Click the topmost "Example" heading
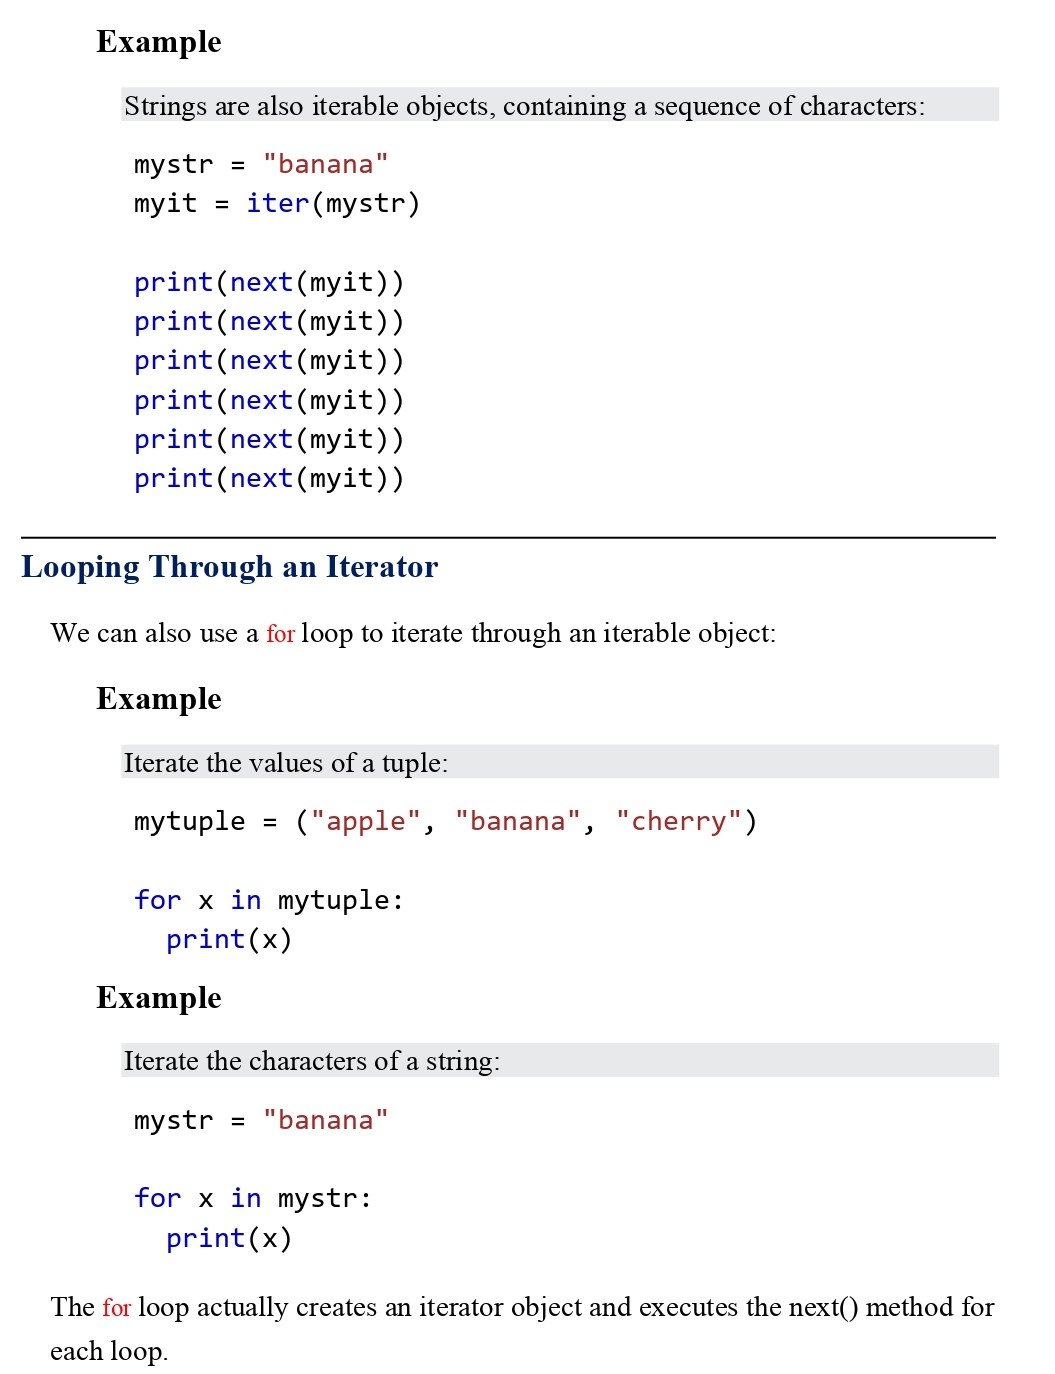1055x1374 pixels. tap(159, 42)
